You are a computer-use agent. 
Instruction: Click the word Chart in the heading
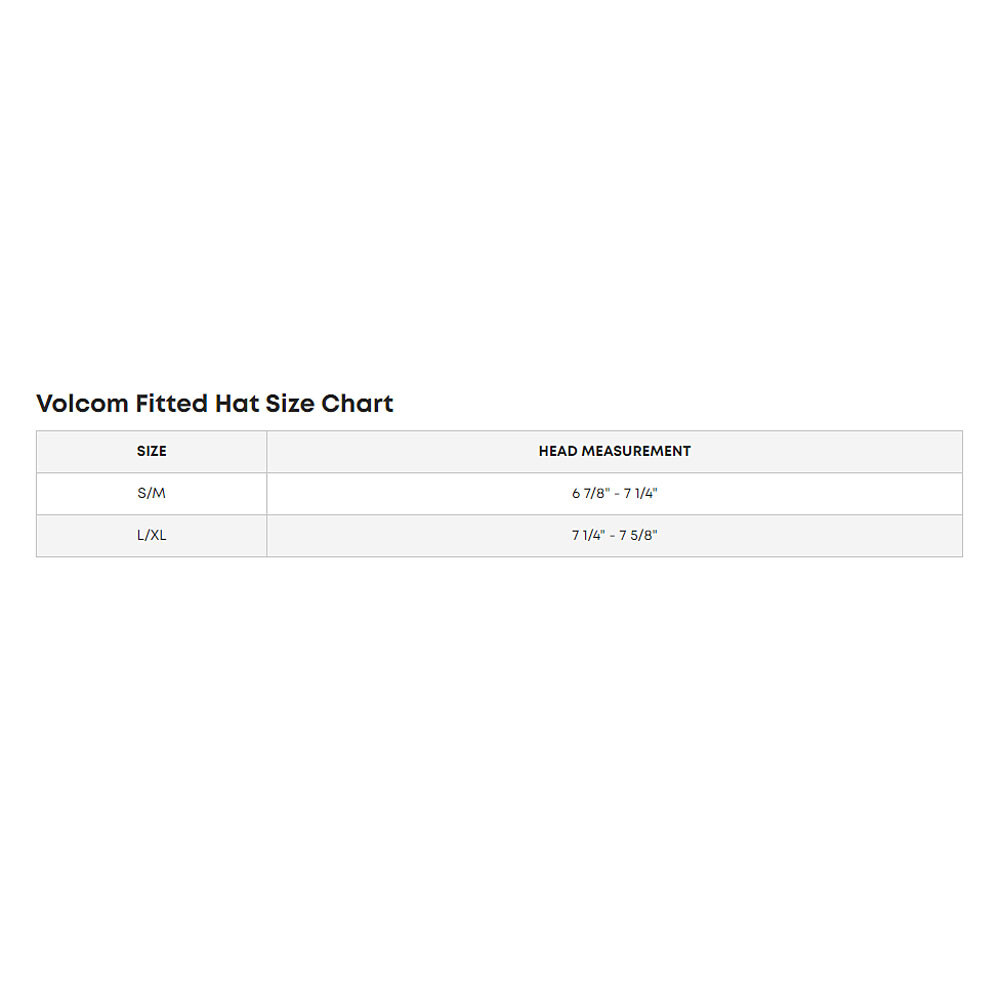point(357,403)
